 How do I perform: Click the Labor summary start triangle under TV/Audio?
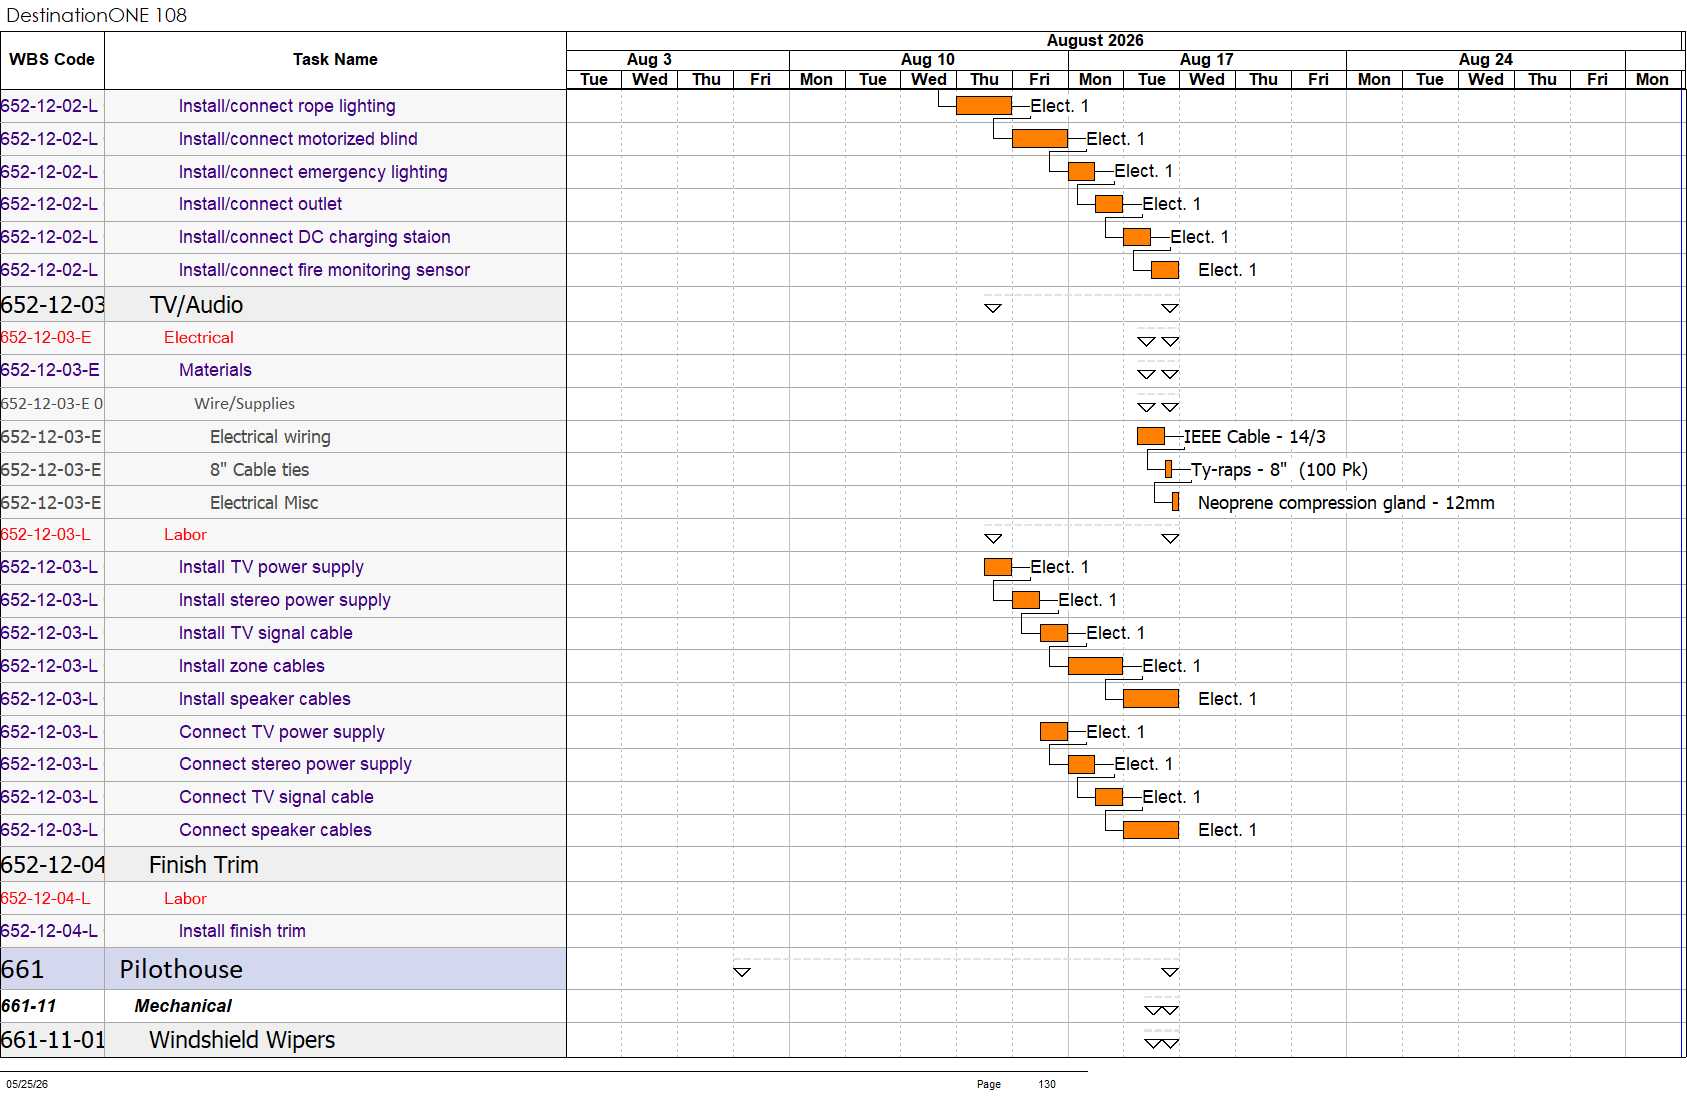click(992, 538)
